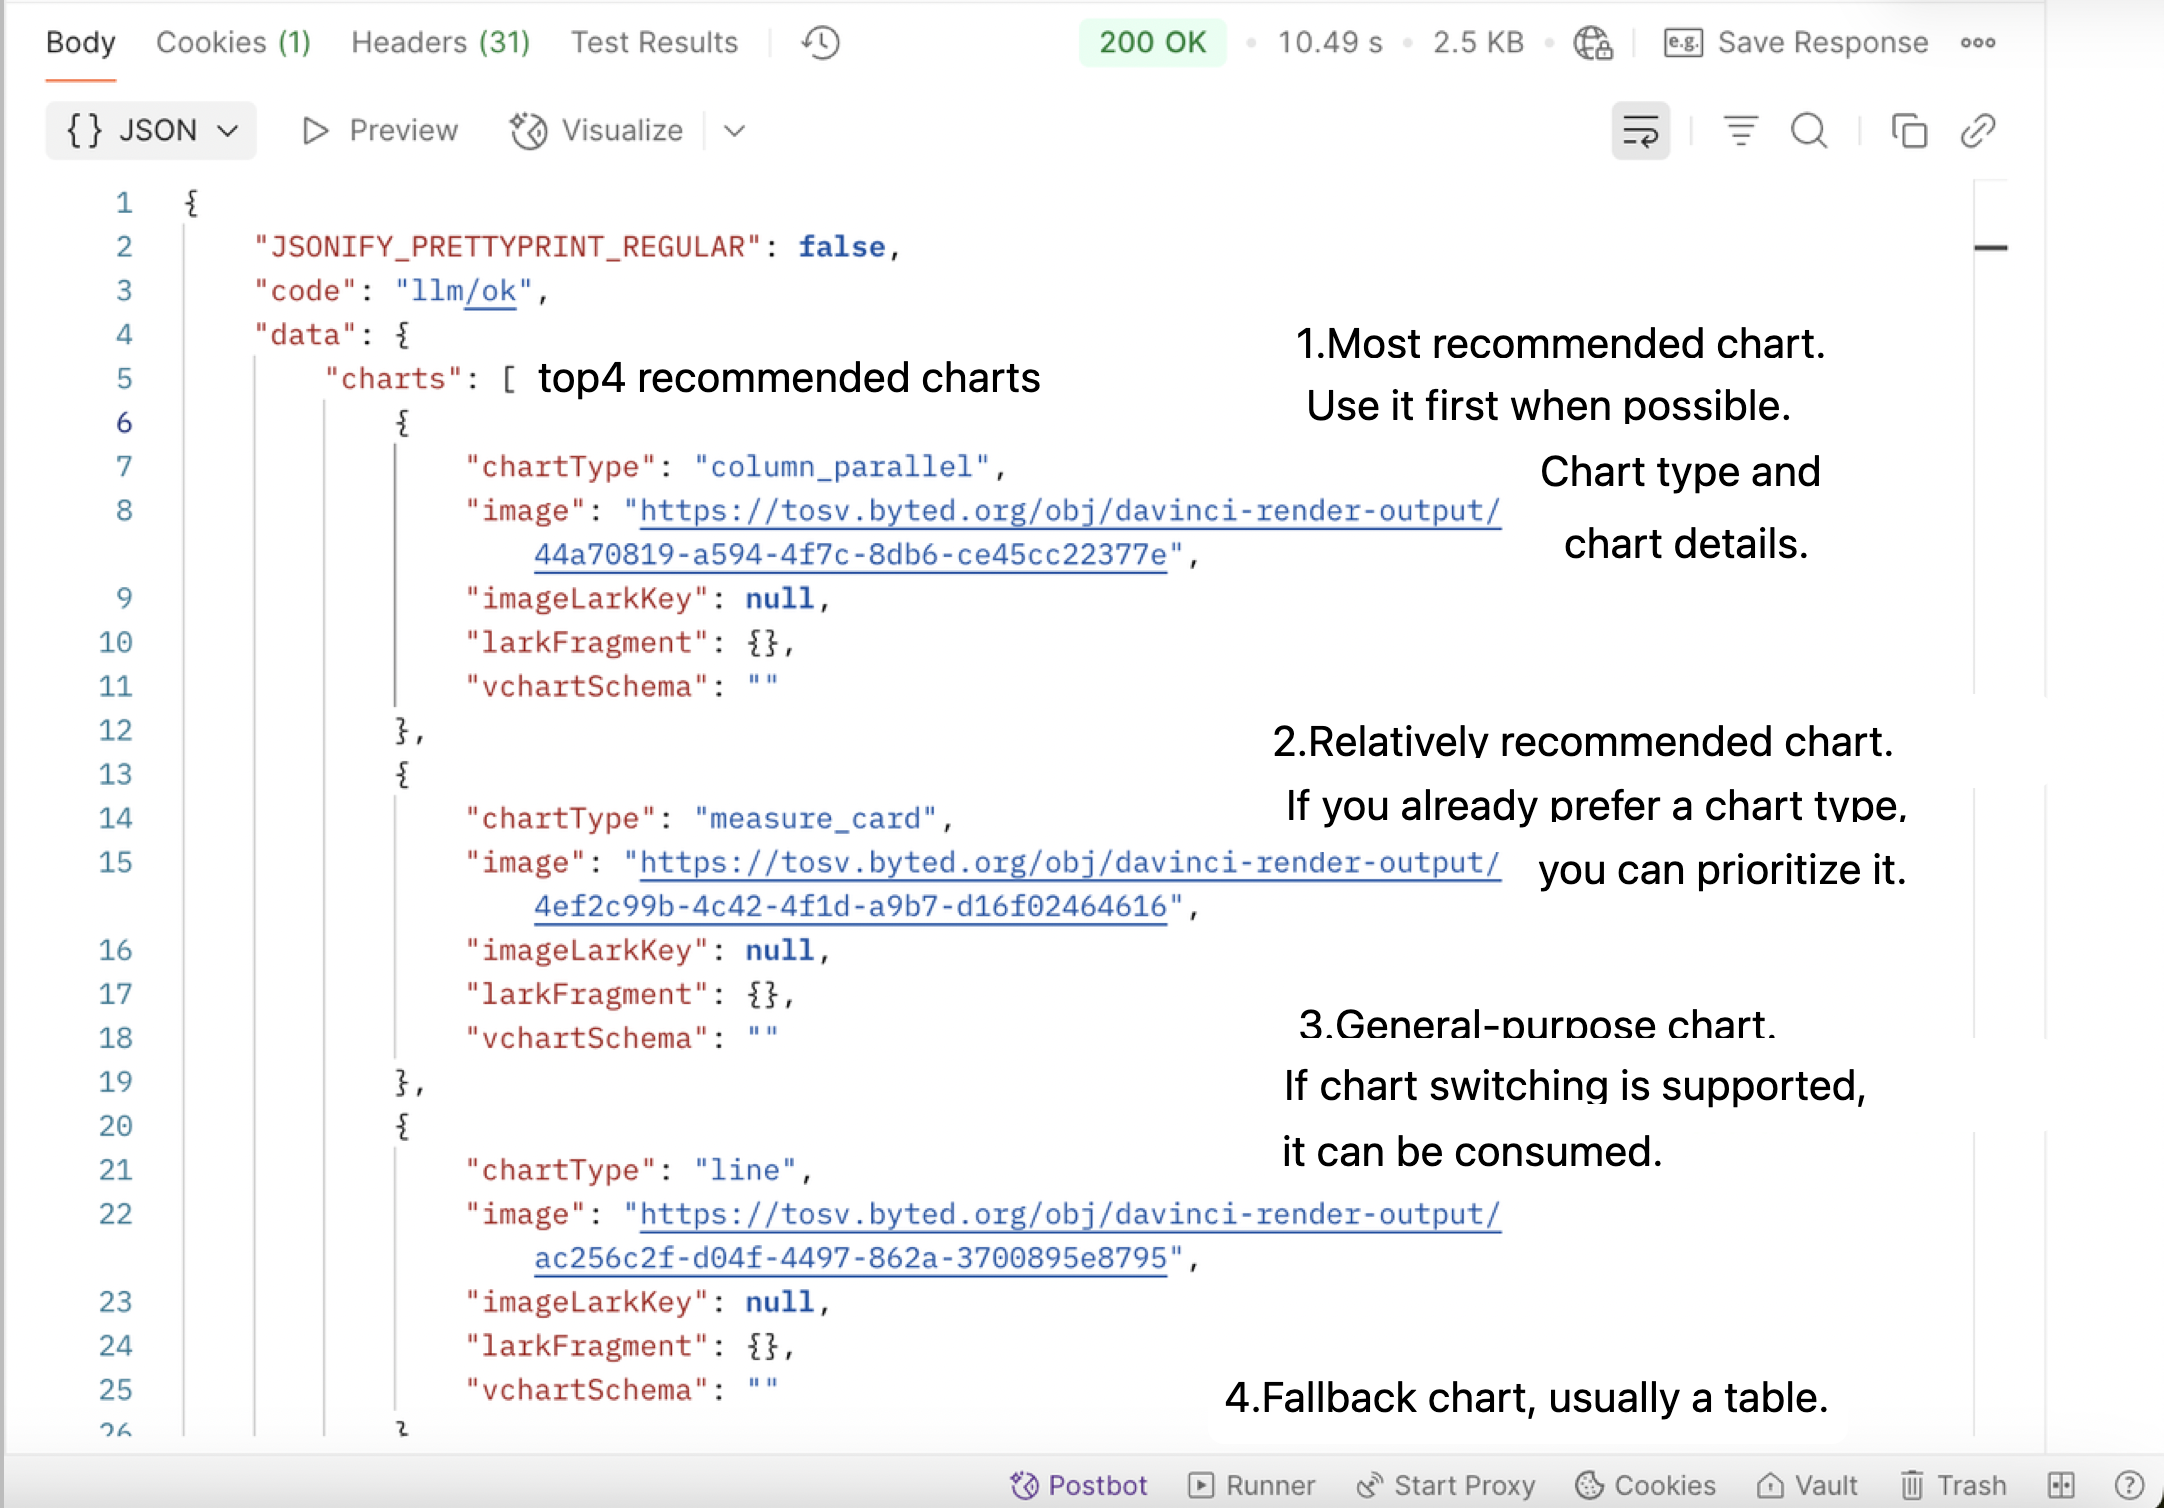The width and height of the screenshot is (2164, 1508).
Task: Open the three-dots more options menu
Action: tap(1978, 43)
